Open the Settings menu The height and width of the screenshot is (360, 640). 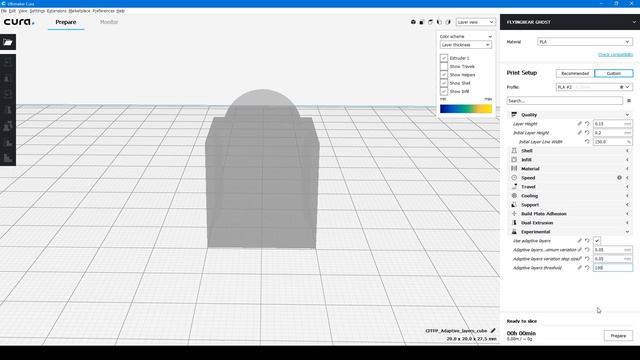coord(37,11)
